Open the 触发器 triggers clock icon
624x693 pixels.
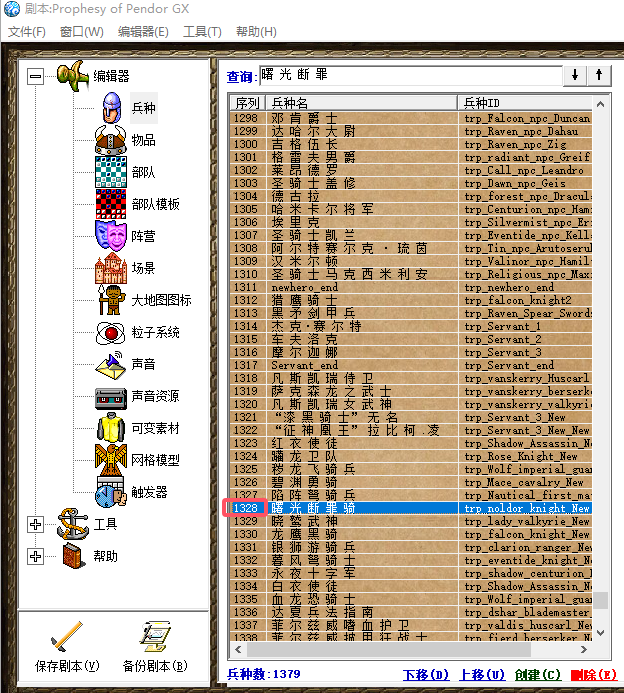(110, 492)
